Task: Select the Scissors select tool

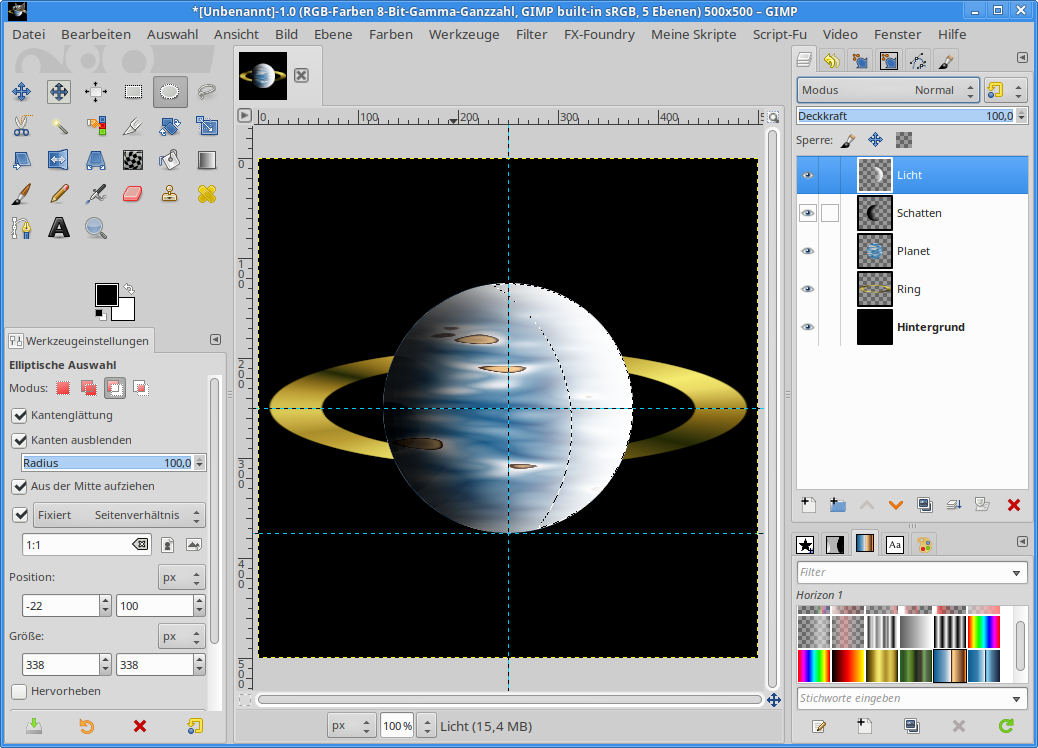Action: coord(21,126)
